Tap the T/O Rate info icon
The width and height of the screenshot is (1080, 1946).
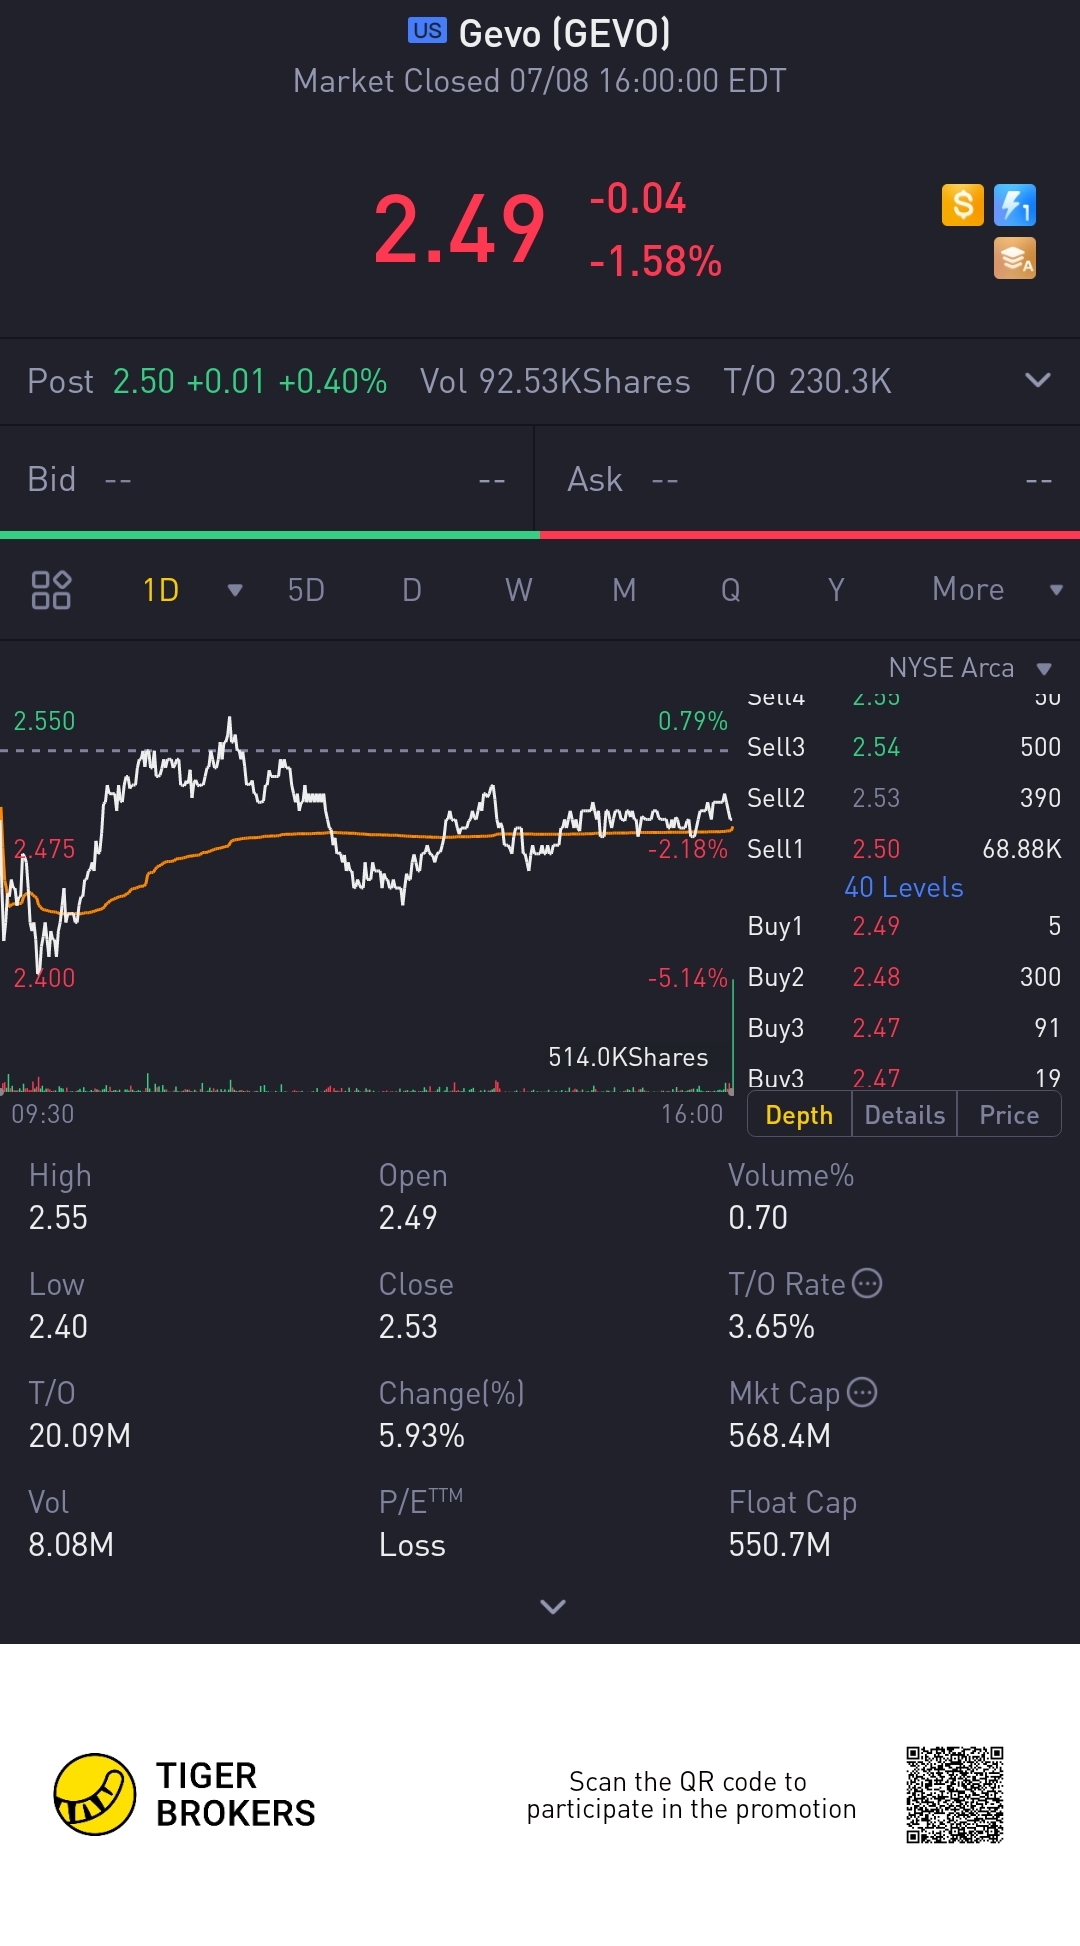[867, 1283]
